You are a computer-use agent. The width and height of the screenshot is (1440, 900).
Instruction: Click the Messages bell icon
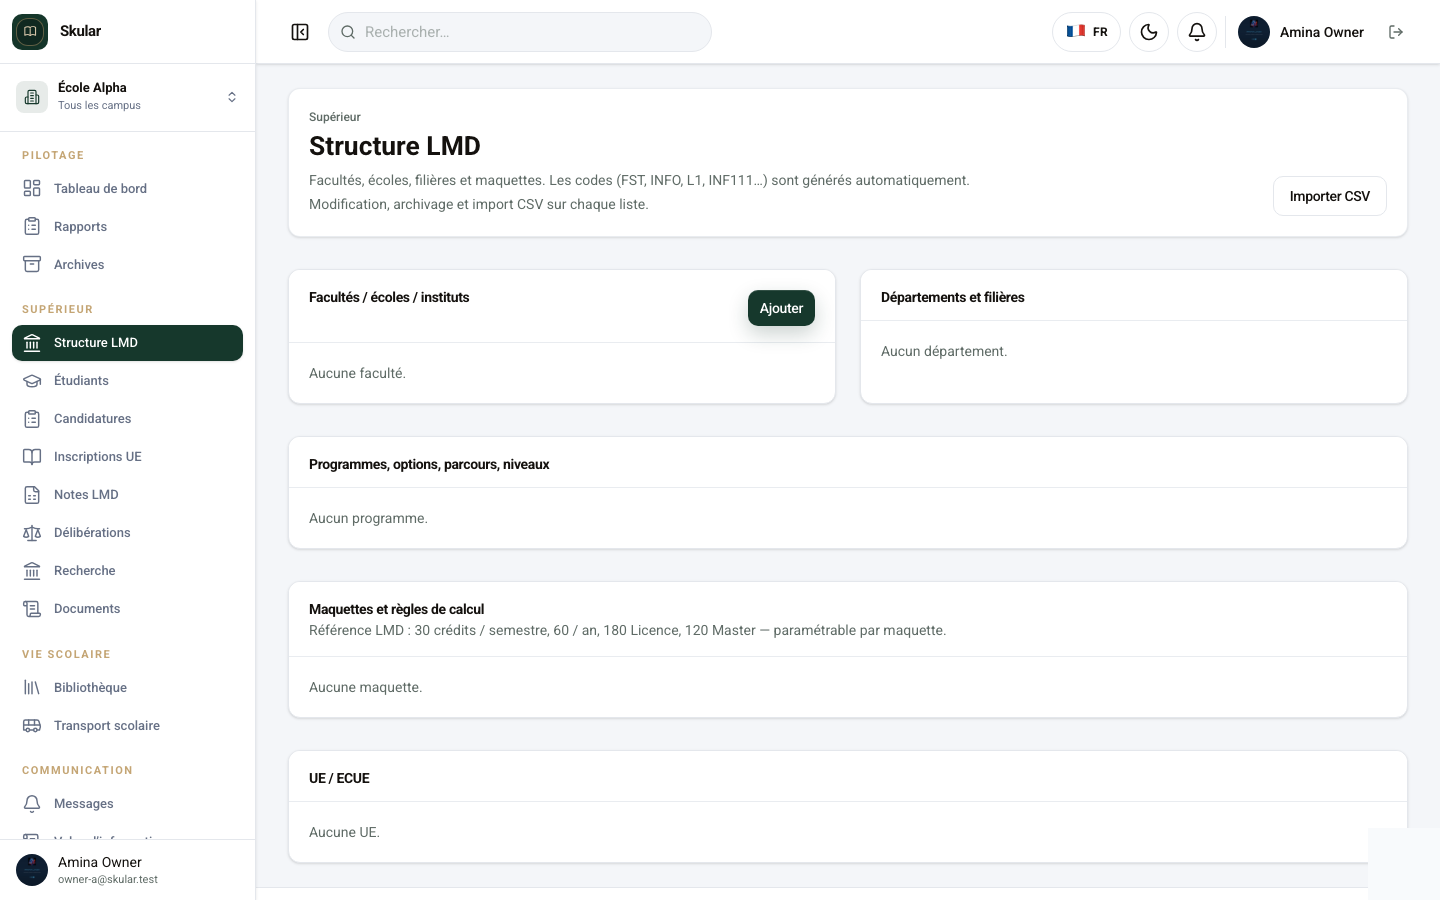32,803
